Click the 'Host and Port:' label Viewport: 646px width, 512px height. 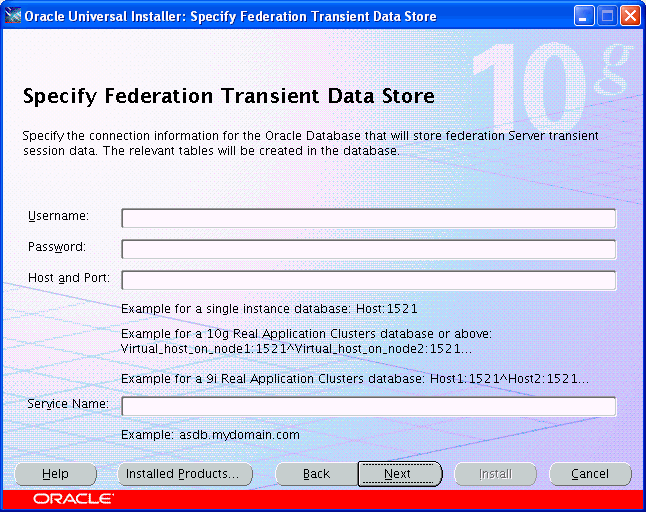coord(69,278)
